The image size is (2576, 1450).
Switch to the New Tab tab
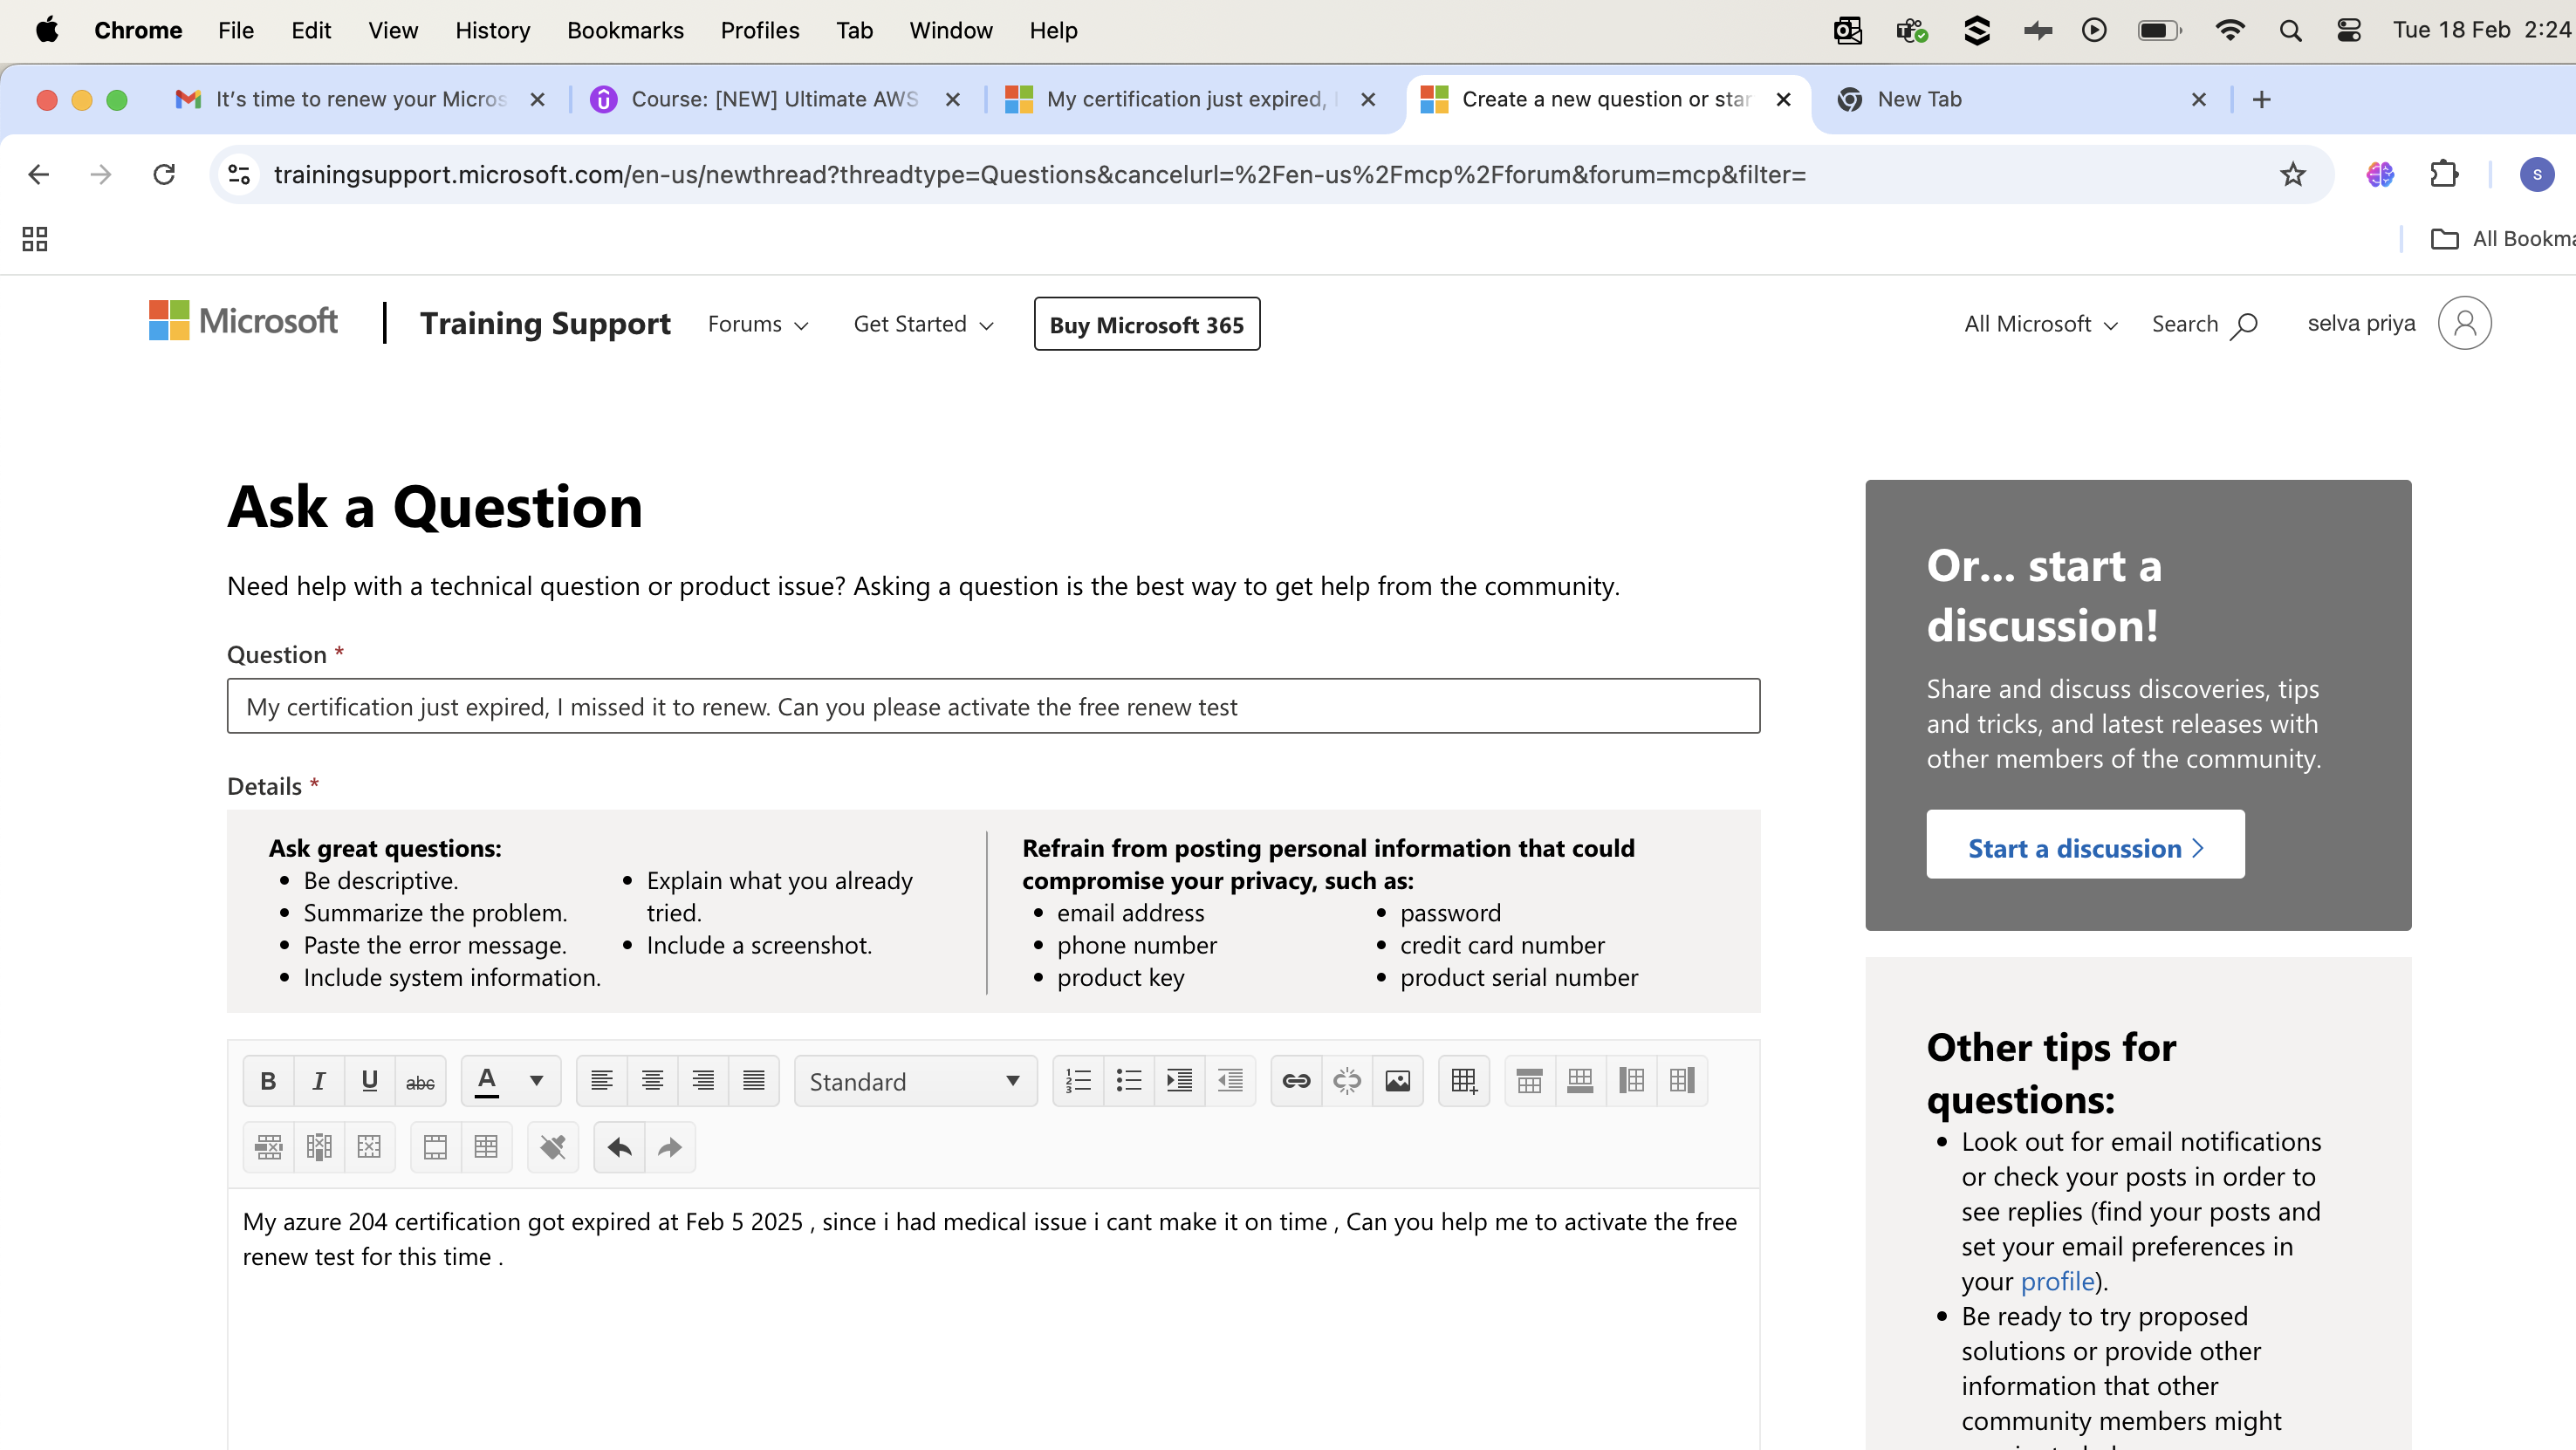pos(2018,99)
